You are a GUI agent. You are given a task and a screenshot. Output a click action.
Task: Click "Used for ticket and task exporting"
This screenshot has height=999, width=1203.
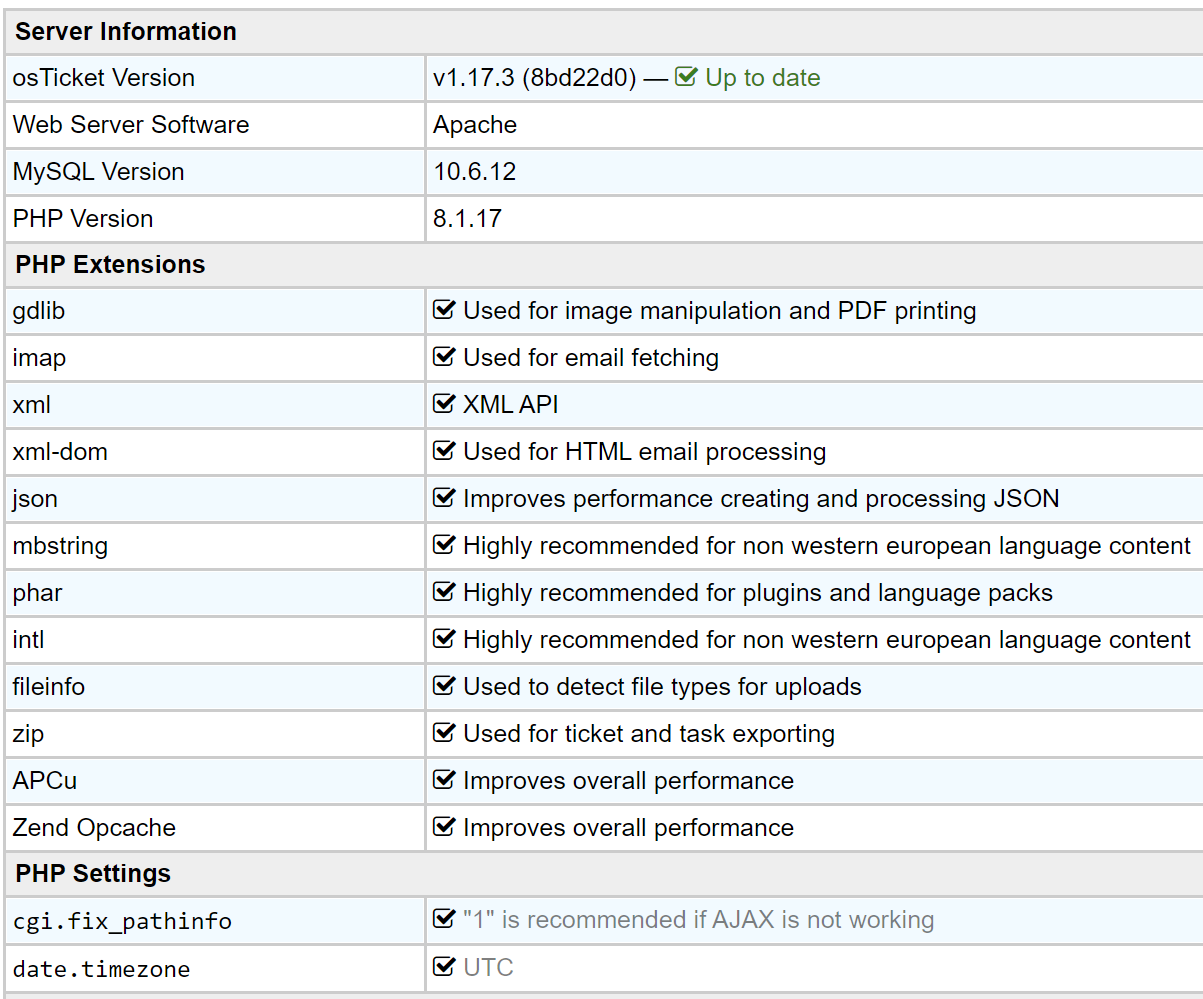[649, 734]
